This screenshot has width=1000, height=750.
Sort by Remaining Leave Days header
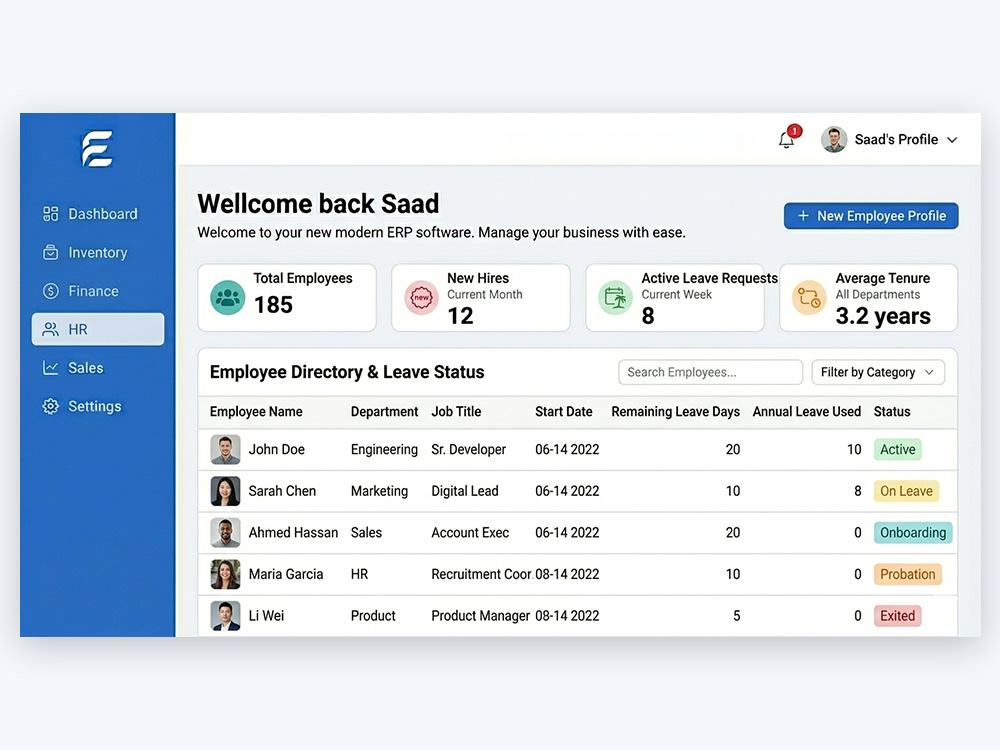pyautogui.click(x=675, y=412)
